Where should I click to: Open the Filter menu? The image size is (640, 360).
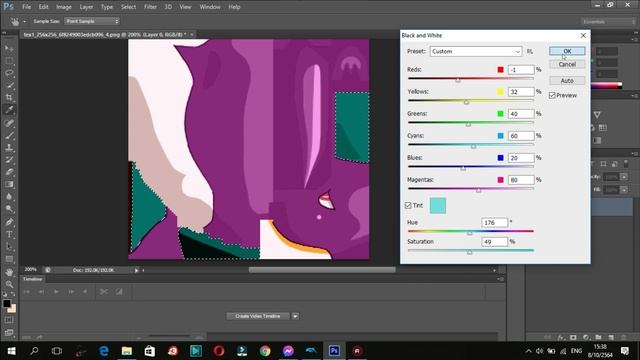(150, 7)
